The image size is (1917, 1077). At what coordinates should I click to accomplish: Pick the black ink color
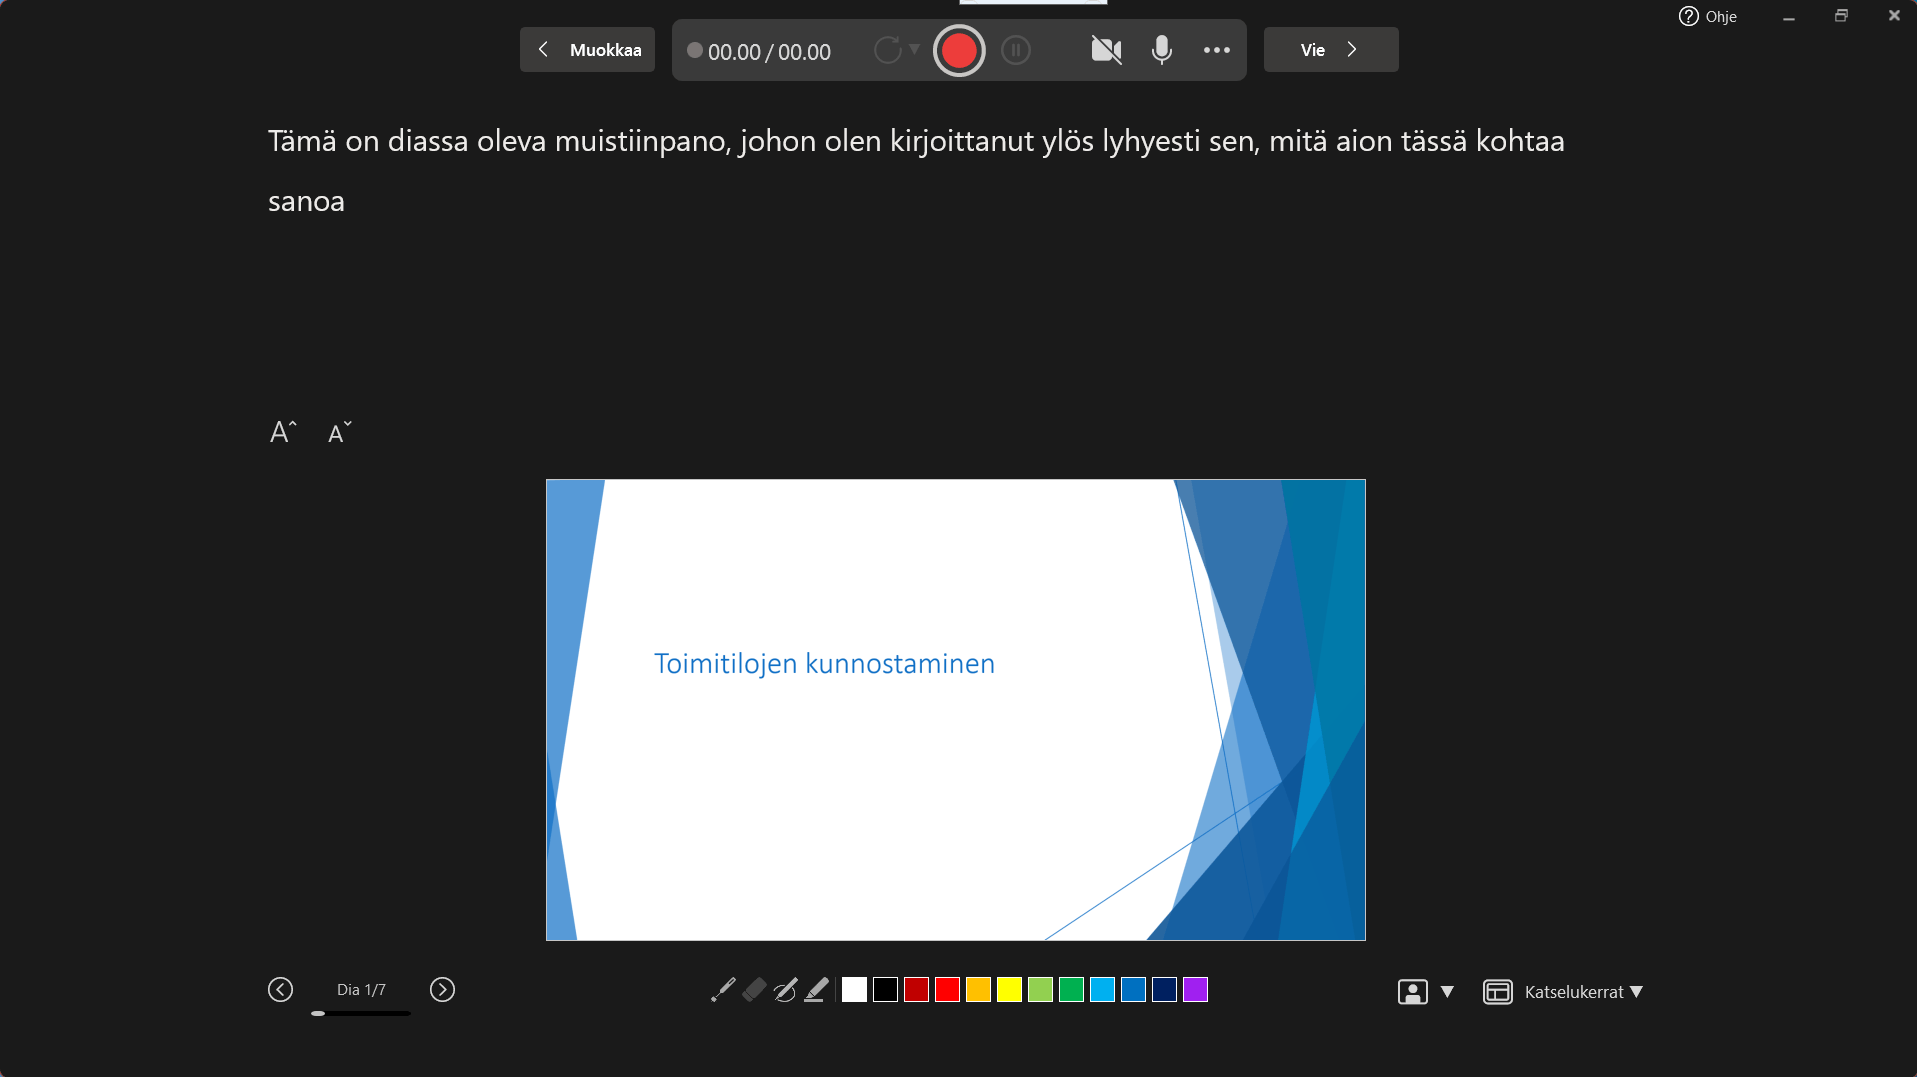[x=886, y=990]
